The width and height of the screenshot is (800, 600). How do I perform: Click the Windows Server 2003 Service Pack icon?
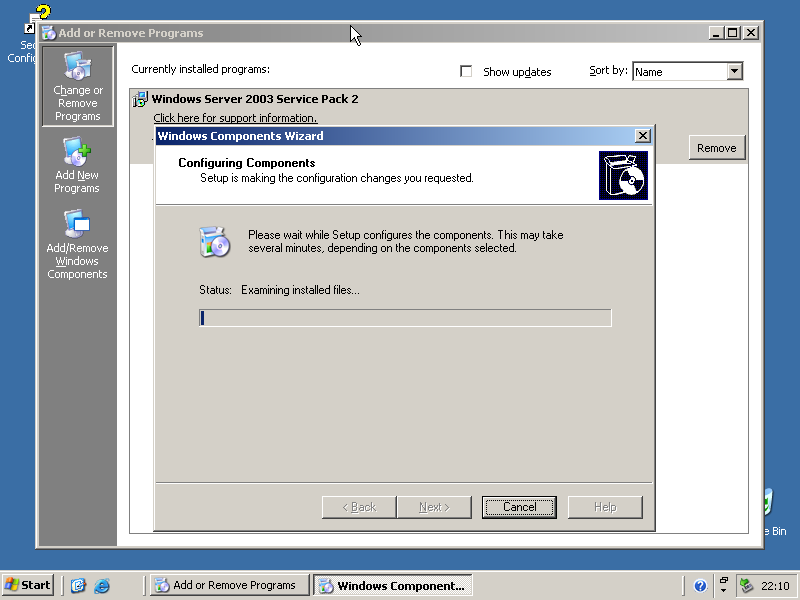140,99
